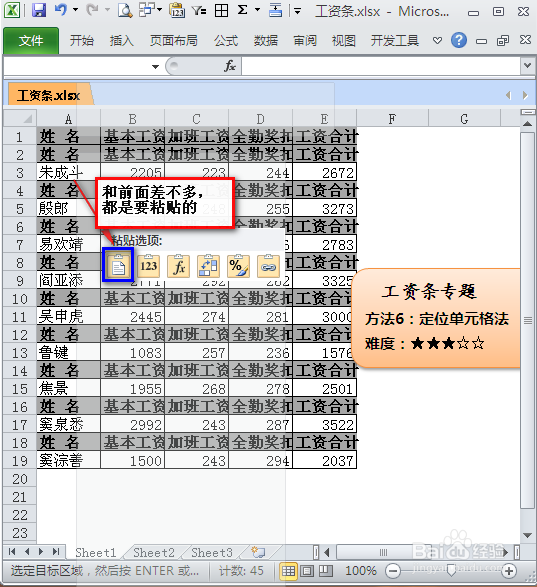The width and height of the screenshot is (537, 587).
Task: Choose the Paste option icon
Action: (x=118, y=265)
